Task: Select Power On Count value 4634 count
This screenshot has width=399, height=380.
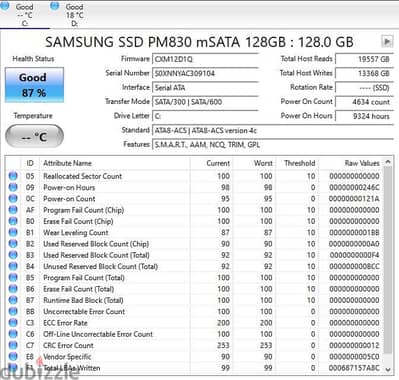Action: [x=364, y=102]
